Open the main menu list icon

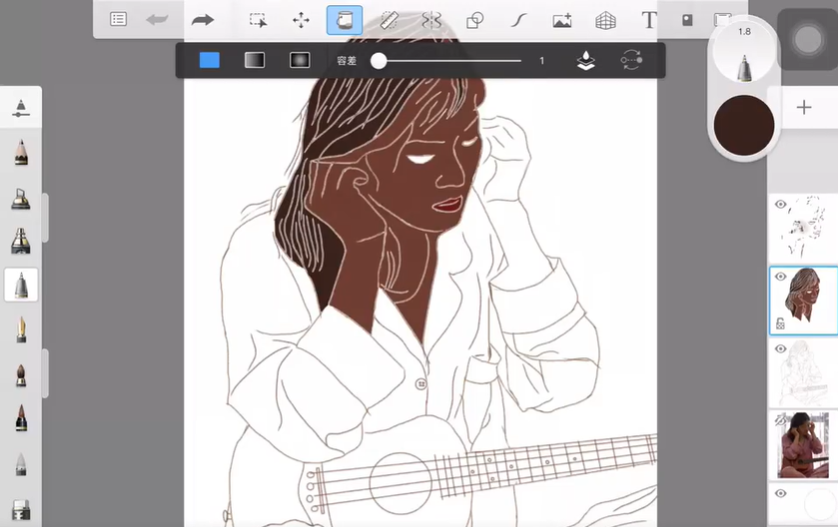coord(118,20)
